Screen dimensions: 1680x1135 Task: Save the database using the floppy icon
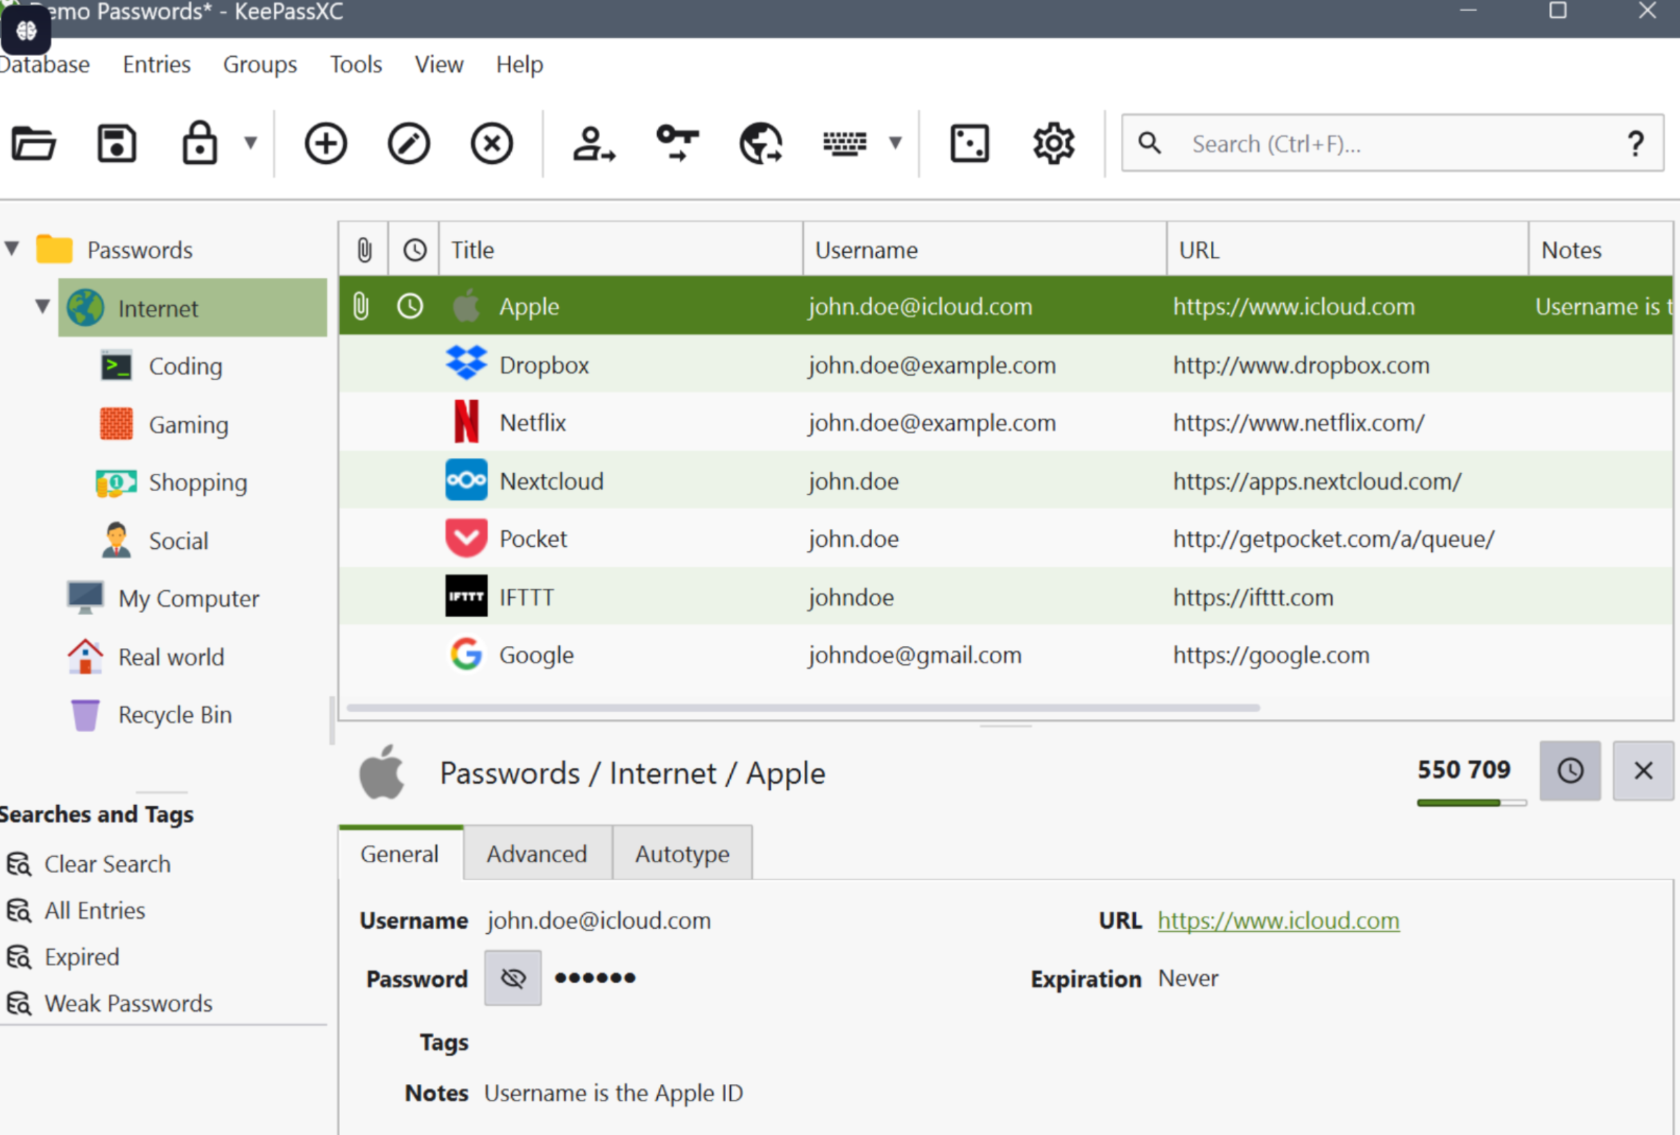click(117, 144)
